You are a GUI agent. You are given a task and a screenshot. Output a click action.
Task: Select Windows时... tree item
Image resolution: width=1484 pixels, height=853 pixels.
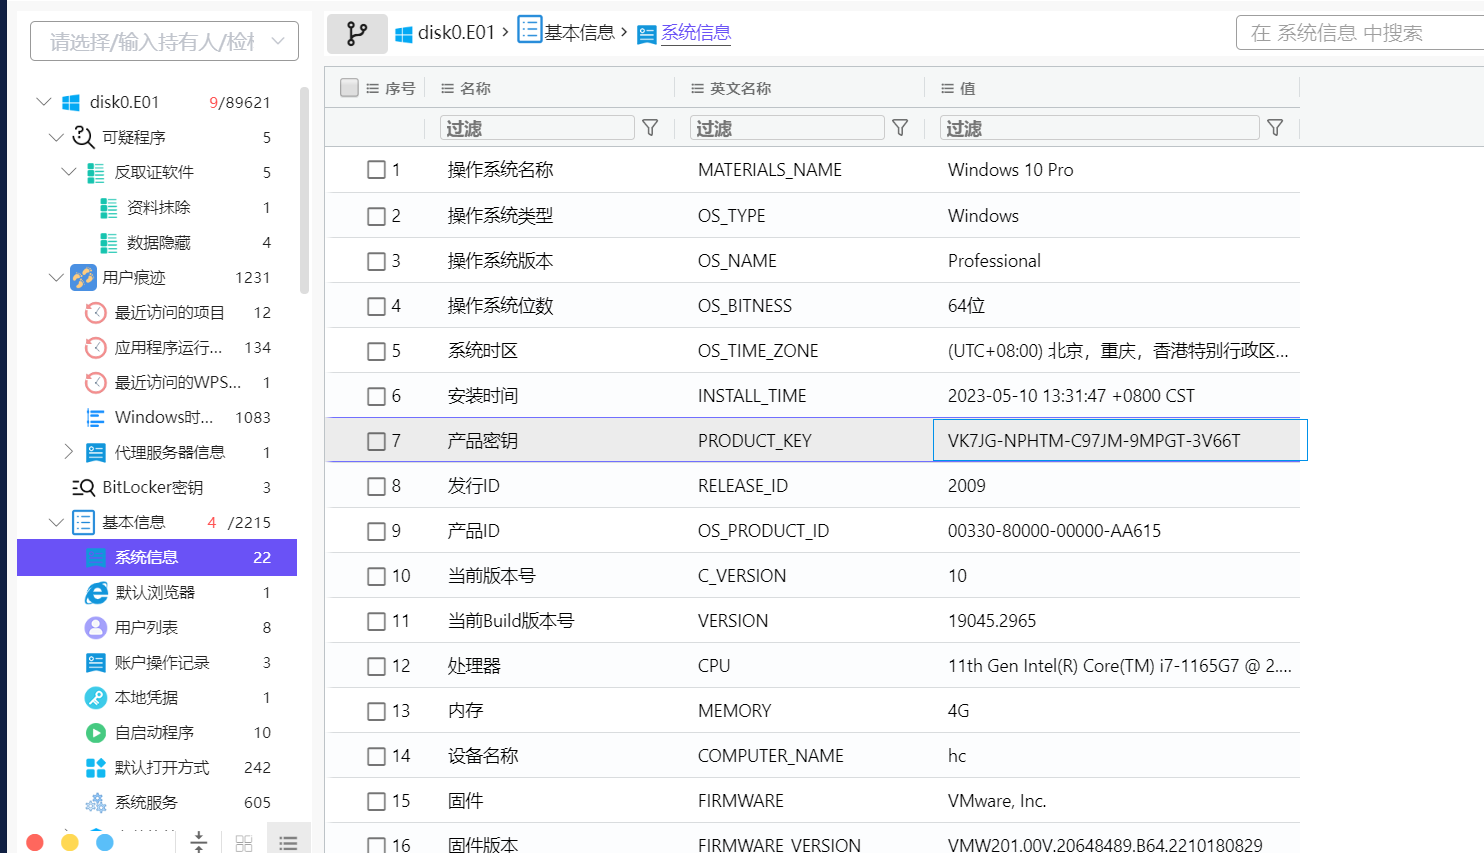[x=164, y=417]
